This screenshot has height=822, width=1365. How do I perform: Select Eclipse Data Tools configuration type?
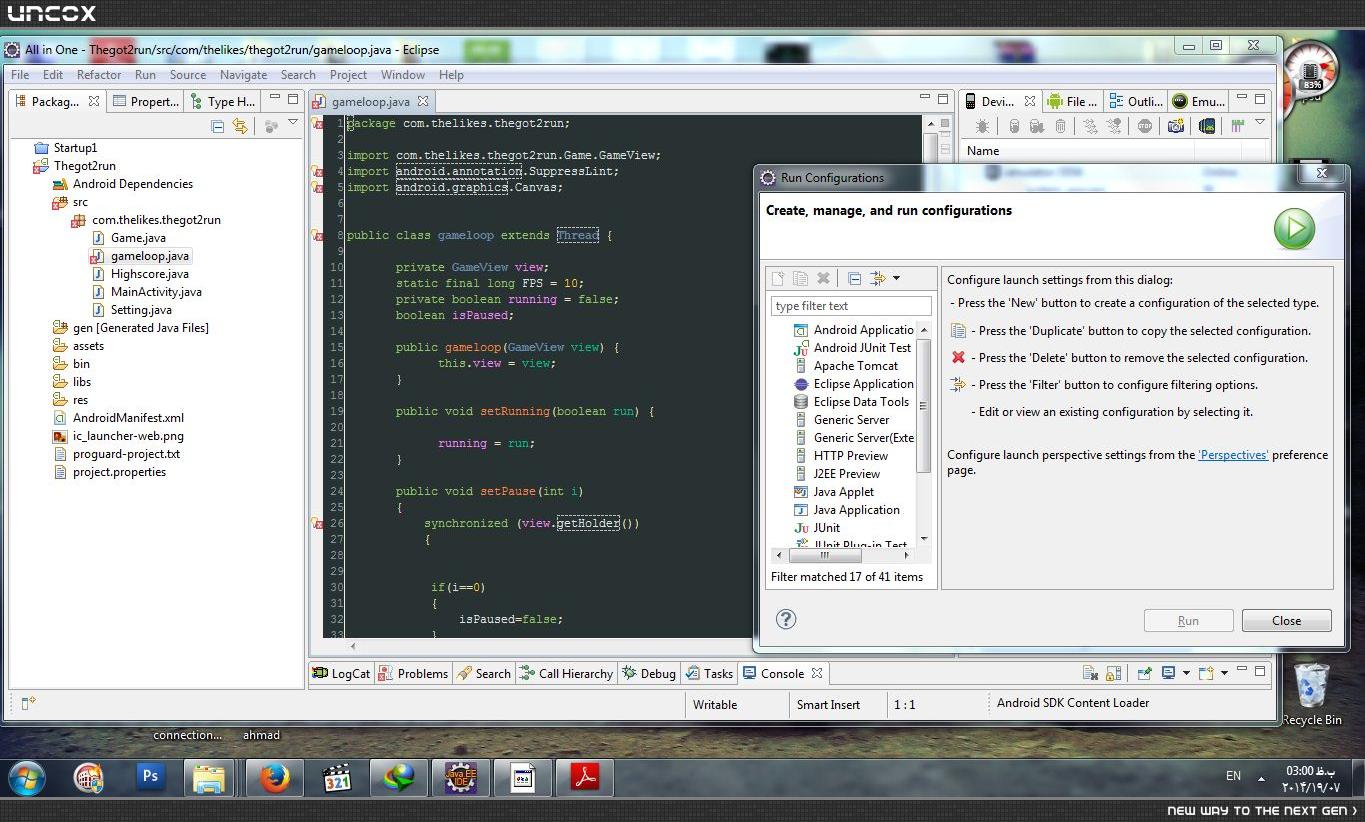(851, 401)
